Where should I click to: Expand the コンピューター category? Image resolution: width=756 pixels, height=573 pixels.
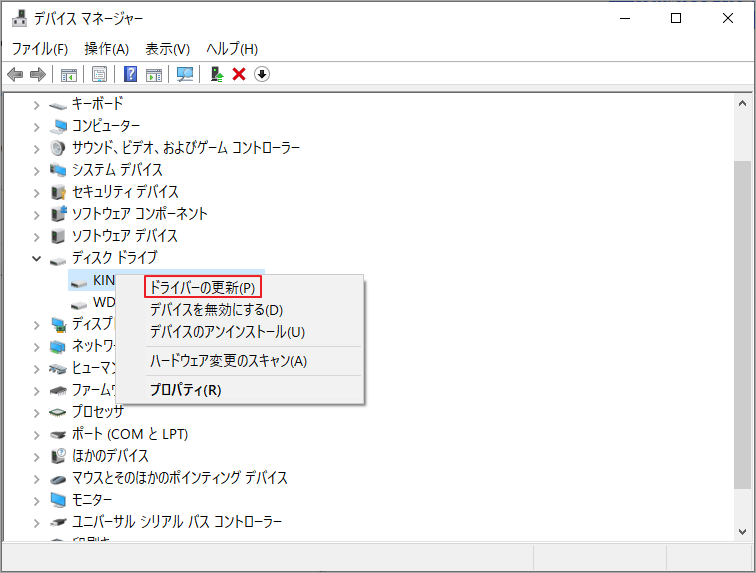tap(37, 127)
